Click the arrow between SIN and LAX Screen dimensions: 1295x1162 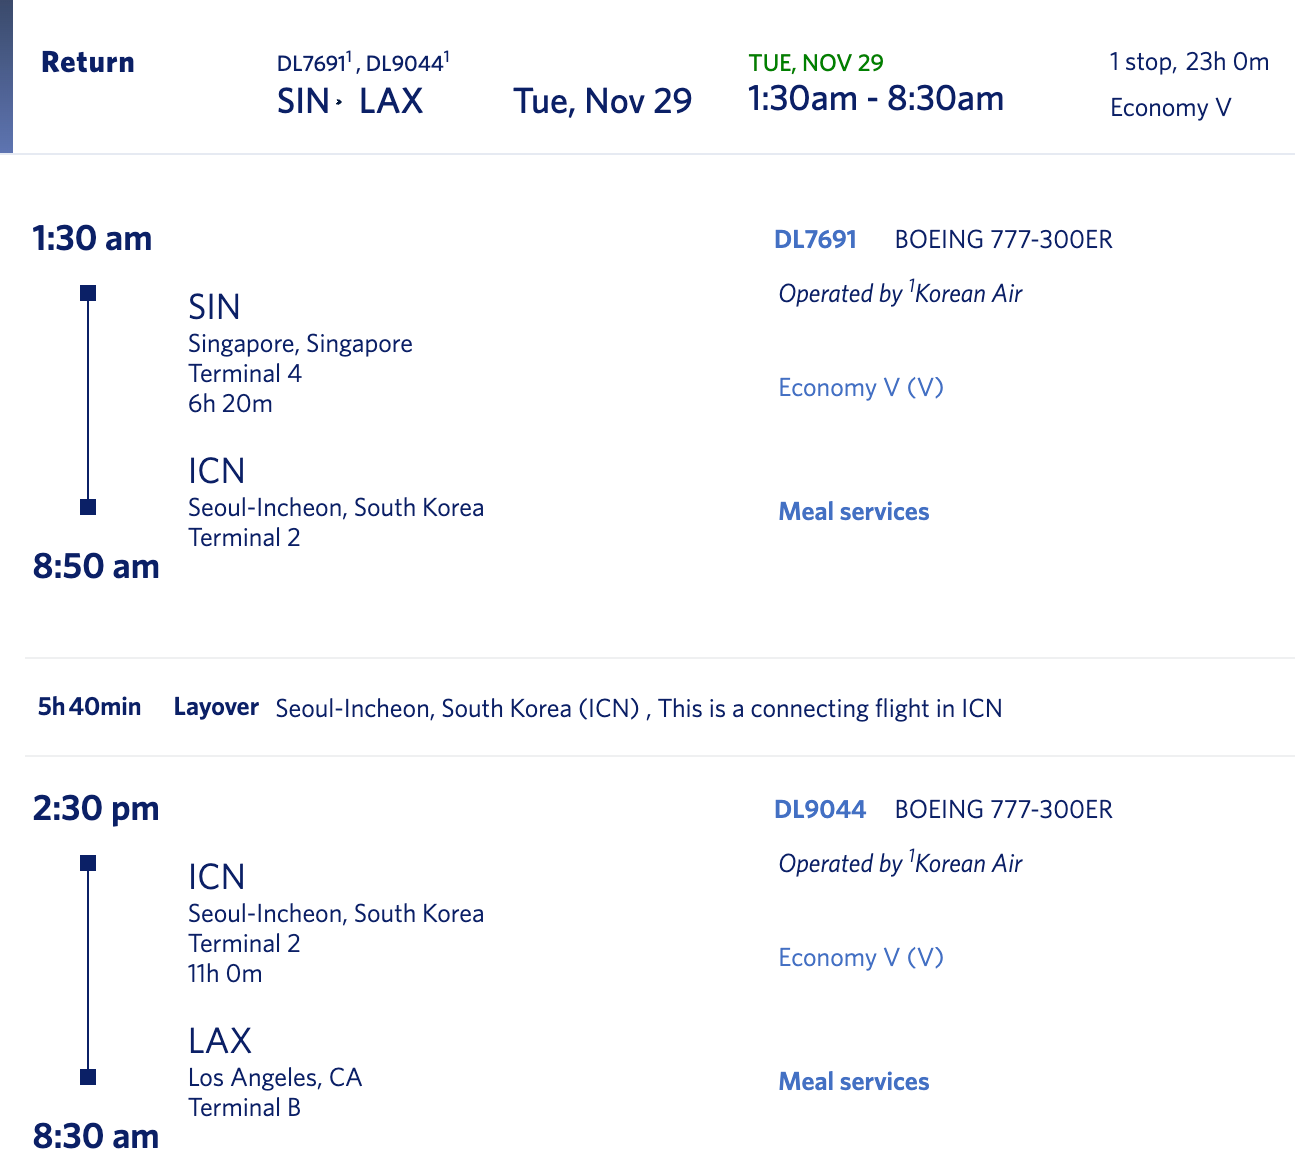pos(340,102)
